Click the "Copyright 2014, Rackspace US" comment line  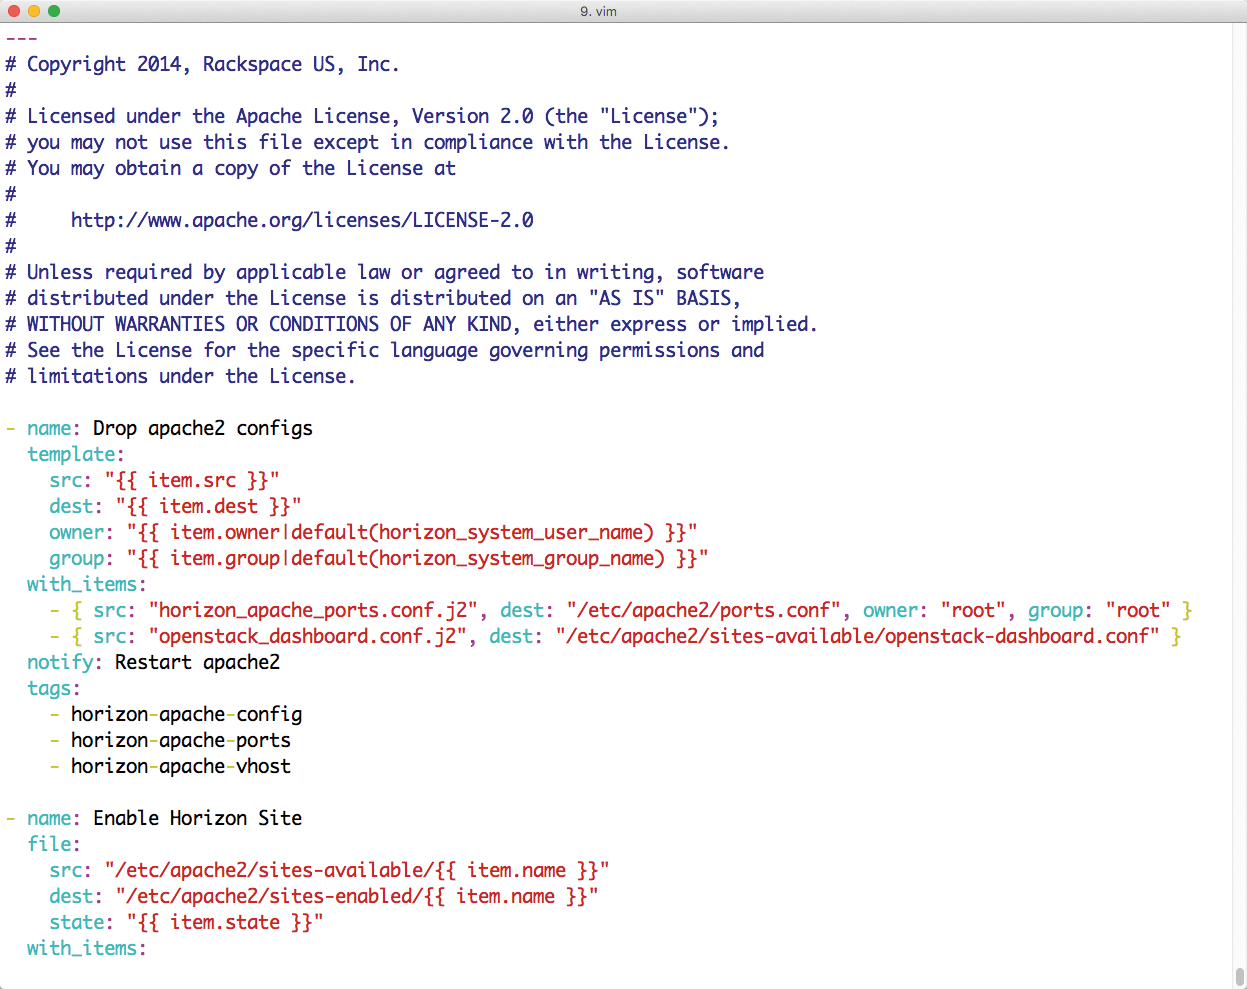coord(212,64)
